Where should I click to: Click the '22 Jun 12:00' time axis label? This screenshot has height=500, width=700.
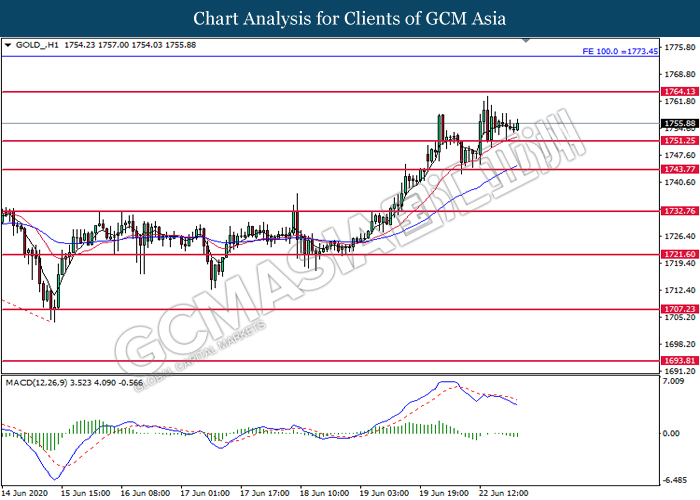click(504, 493)
